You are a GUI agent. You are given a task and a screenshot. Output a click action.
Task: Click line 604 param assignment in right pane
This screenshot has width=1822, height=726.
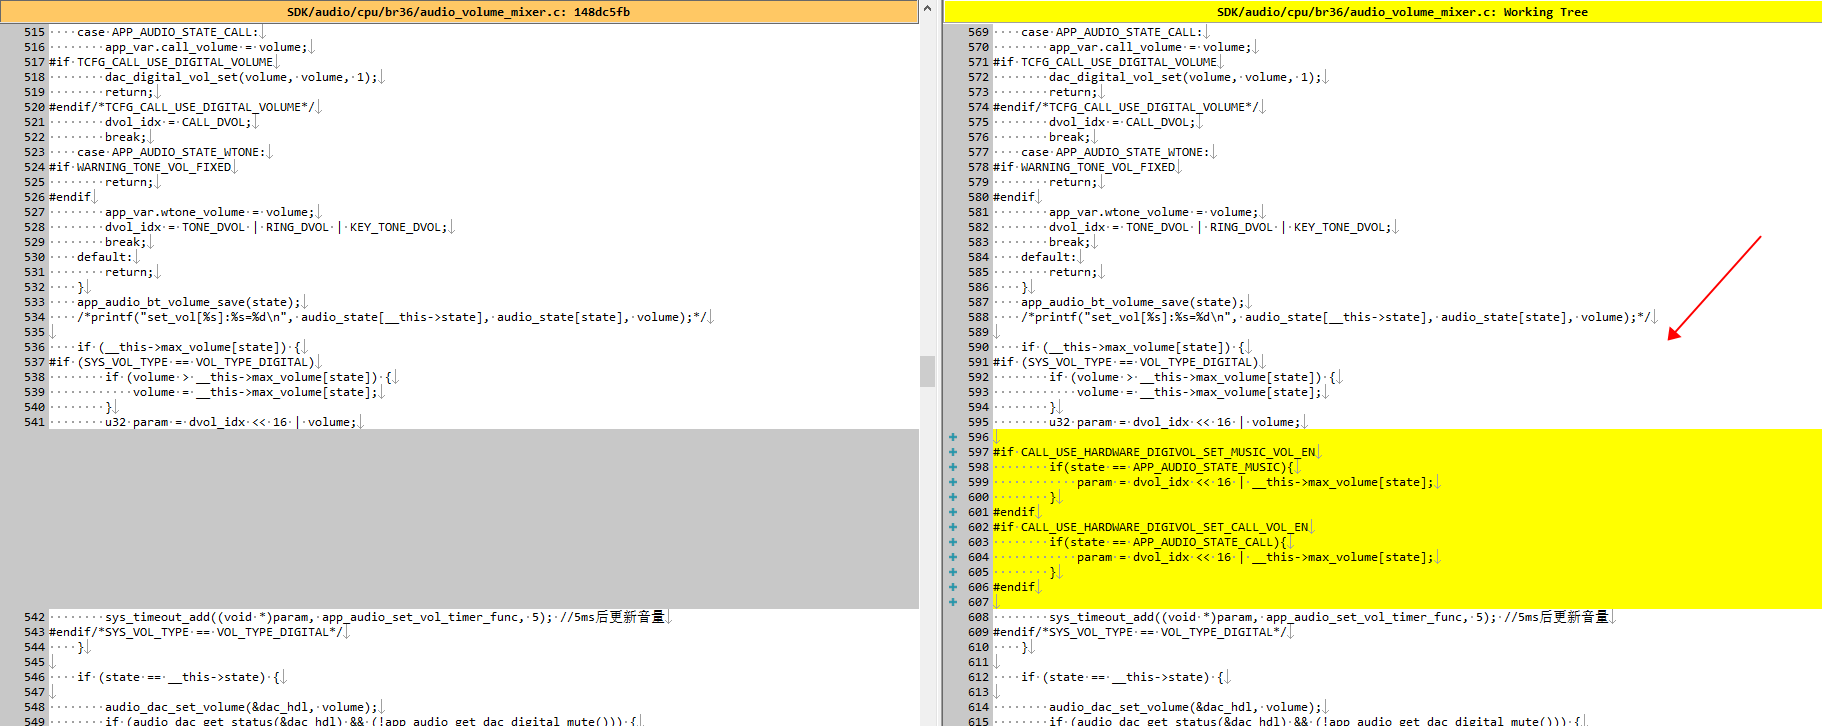pos(1256,557)
